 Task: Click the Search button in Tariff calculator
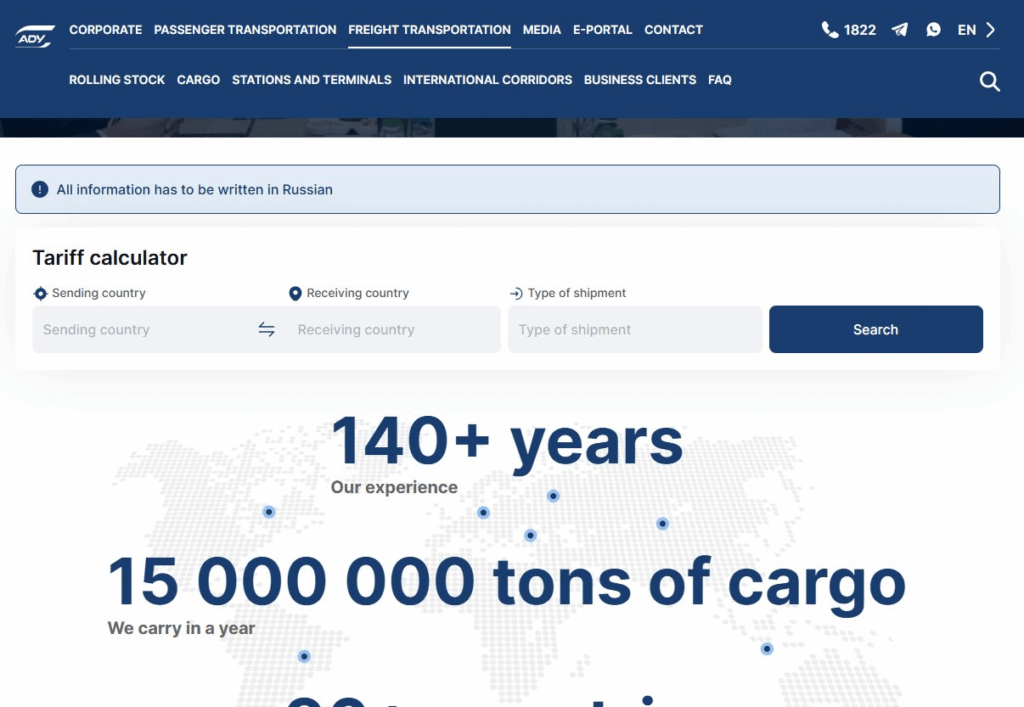[876, 330]
